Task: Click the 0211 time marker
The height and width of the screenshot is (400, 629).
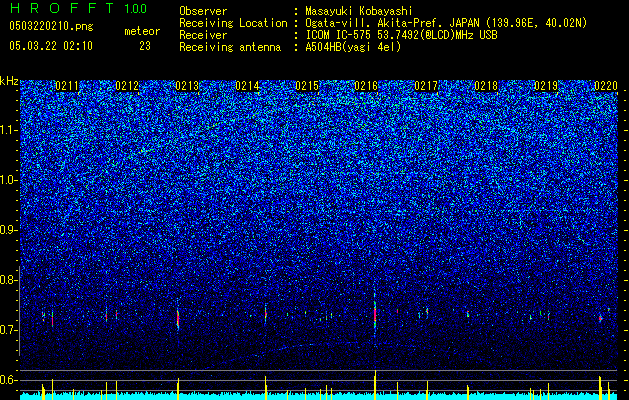Action: click(x=67, y=86)
